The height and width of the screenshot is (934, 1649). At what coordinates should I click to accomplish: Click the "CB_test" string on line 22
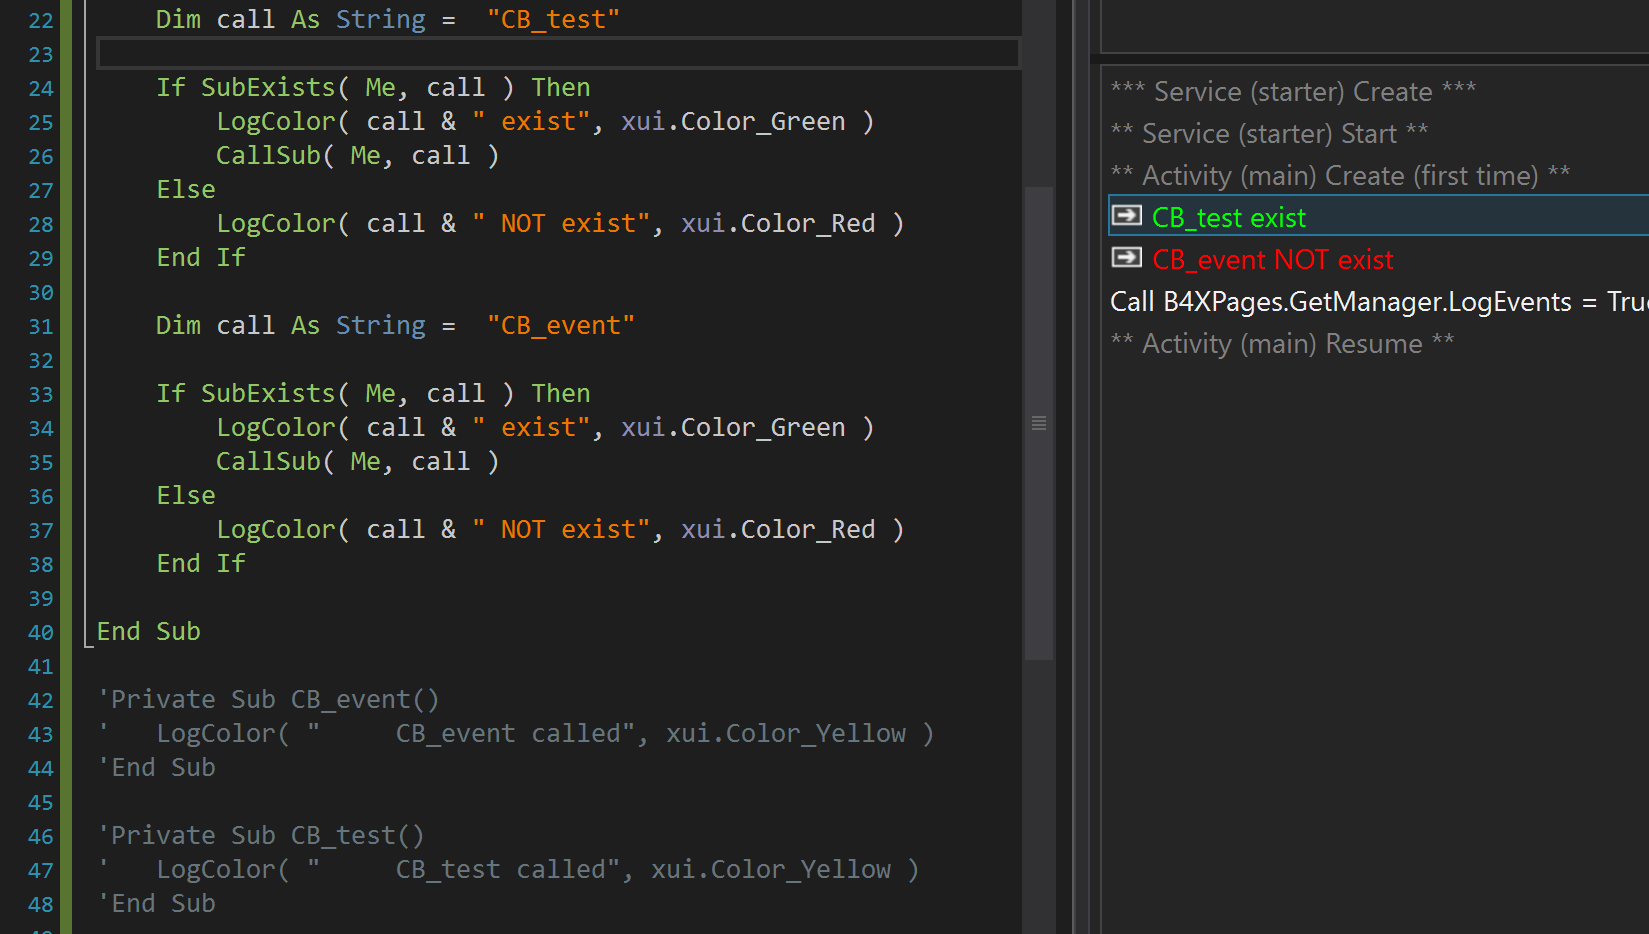click(x=553, y=19)
